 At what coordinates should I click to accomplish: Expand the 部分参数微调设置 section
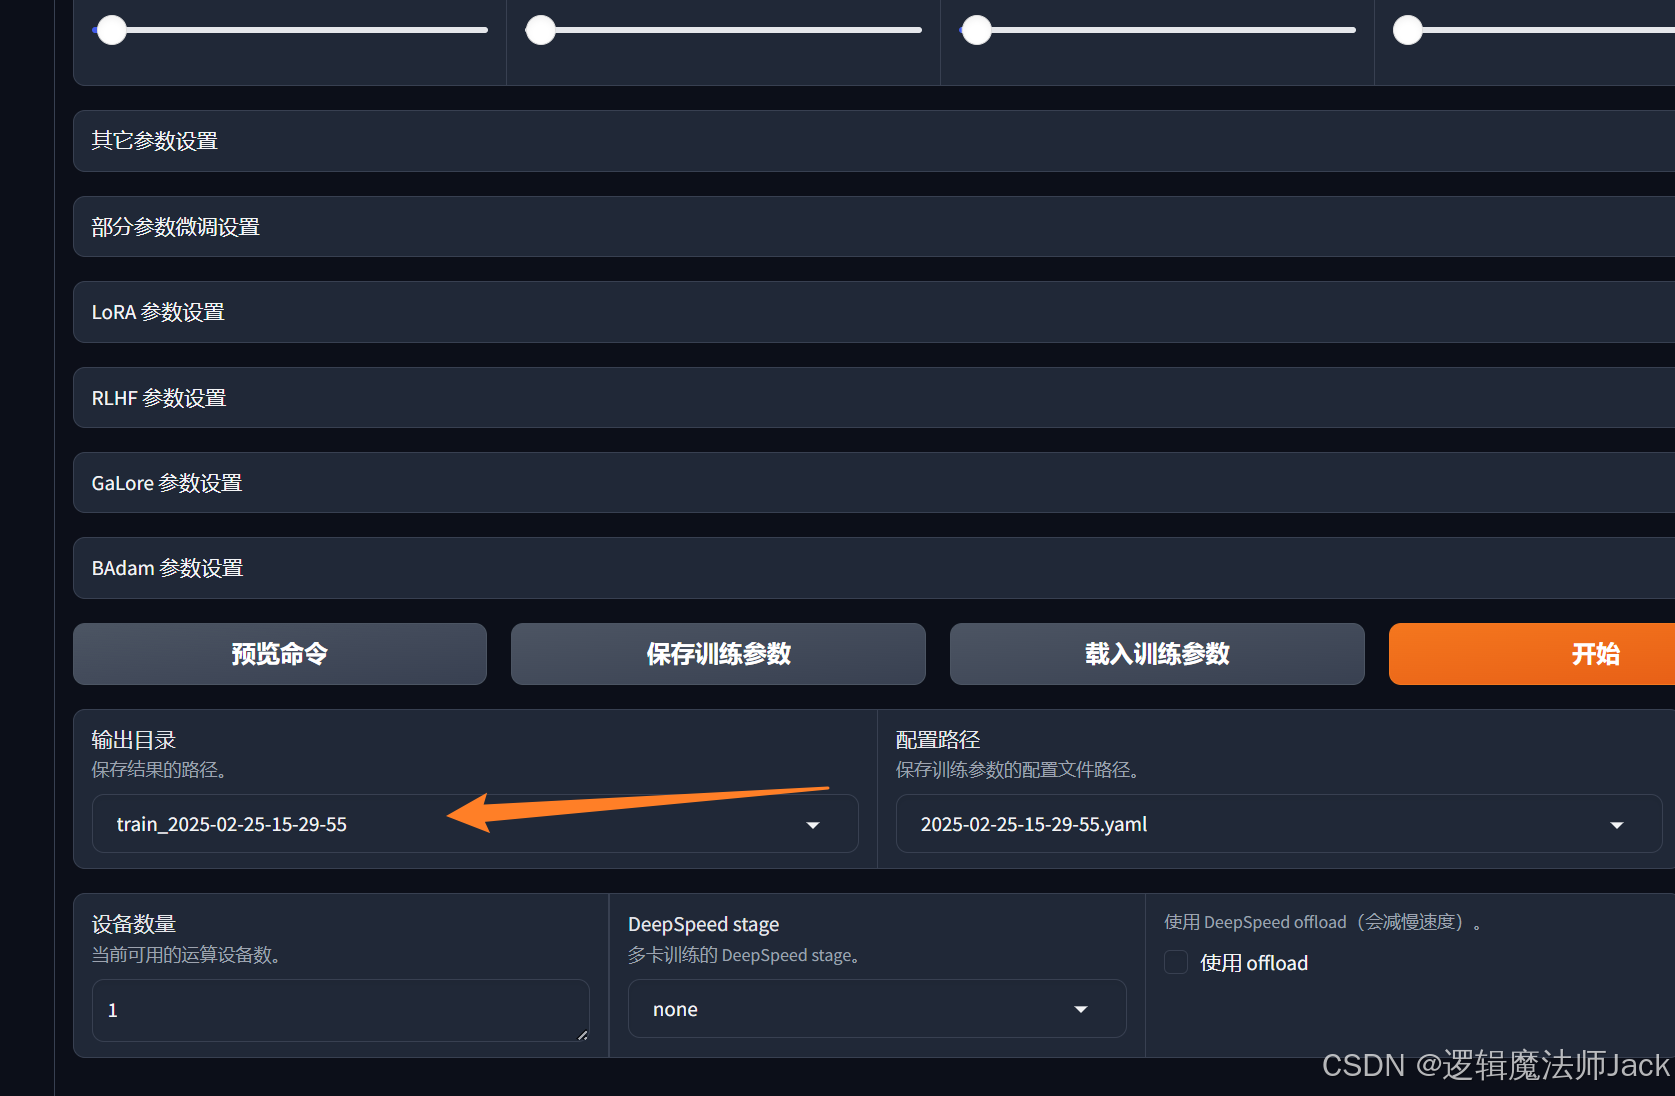pos(175,227)
